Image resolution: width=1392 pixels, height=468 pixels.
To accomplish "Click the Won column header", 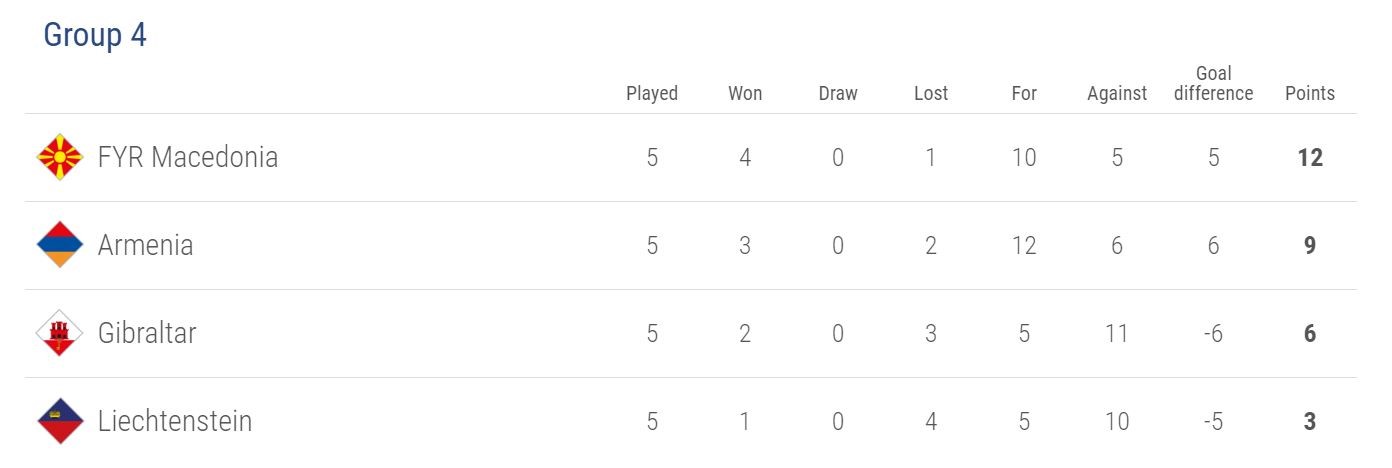I will click(745, 93).
